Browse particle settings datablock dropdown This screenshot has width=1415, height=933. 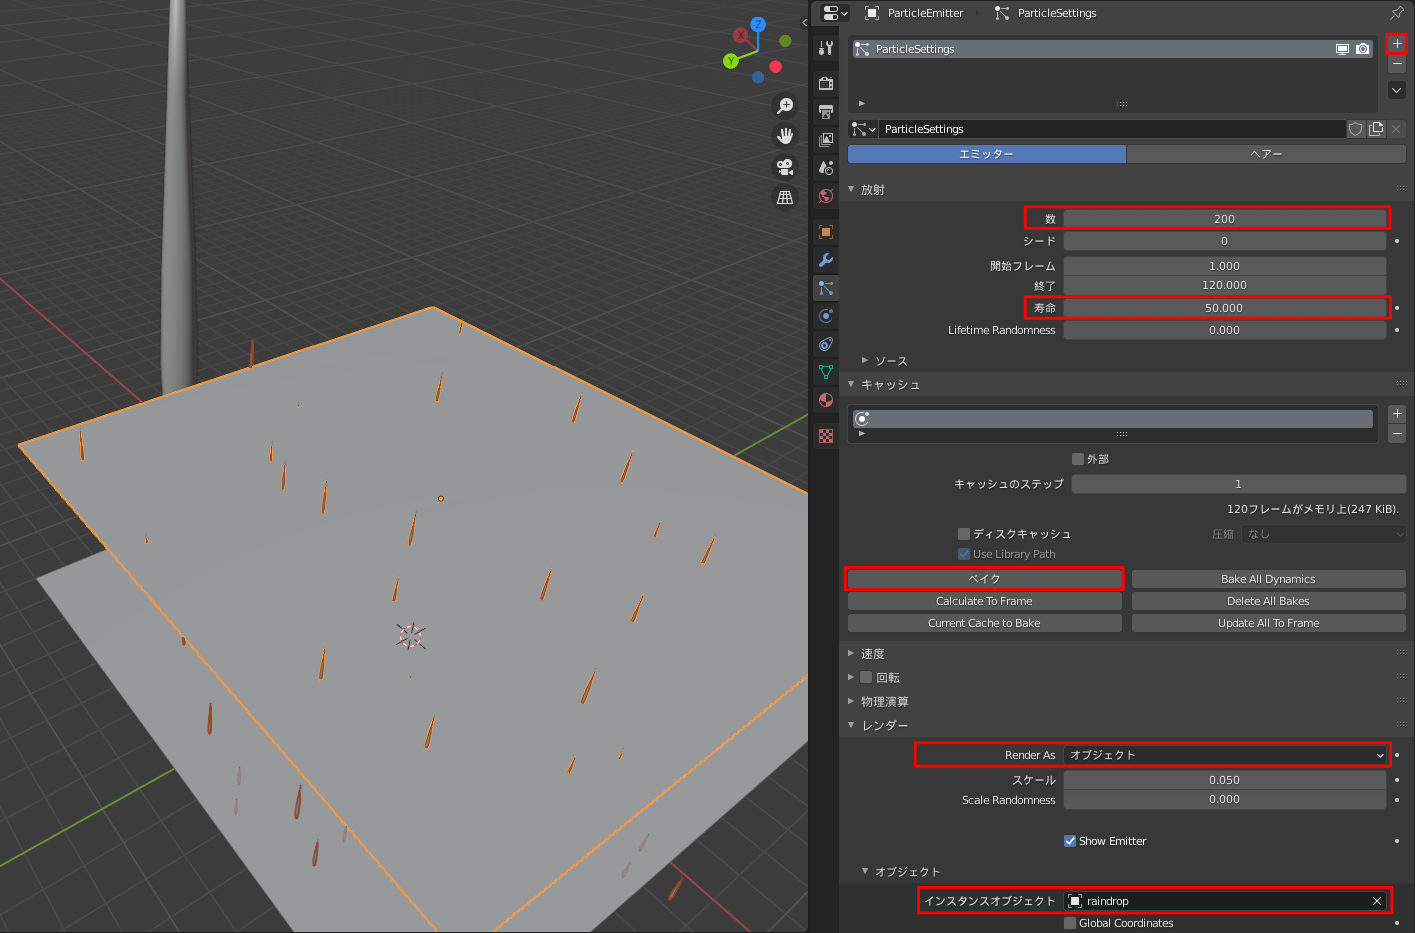pyautogui.click(x=863, y=129)
